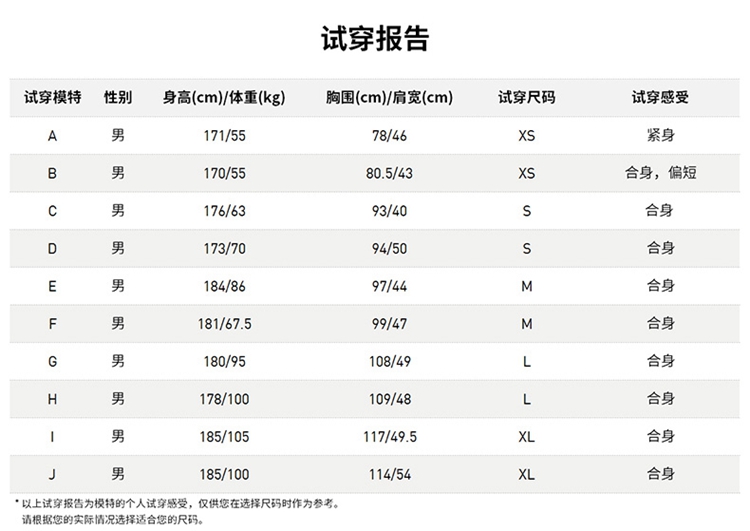
Task: Select the XL size cell for model J
Action: coord(526,474)
